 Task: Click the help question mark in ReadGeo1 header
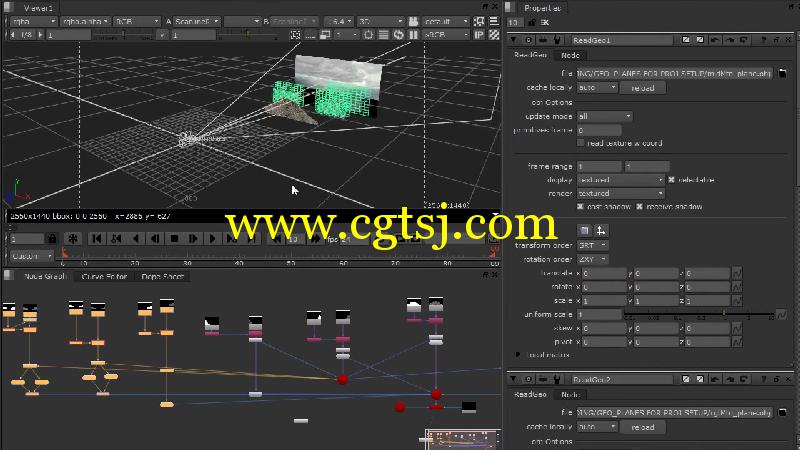tap(763, 40)
